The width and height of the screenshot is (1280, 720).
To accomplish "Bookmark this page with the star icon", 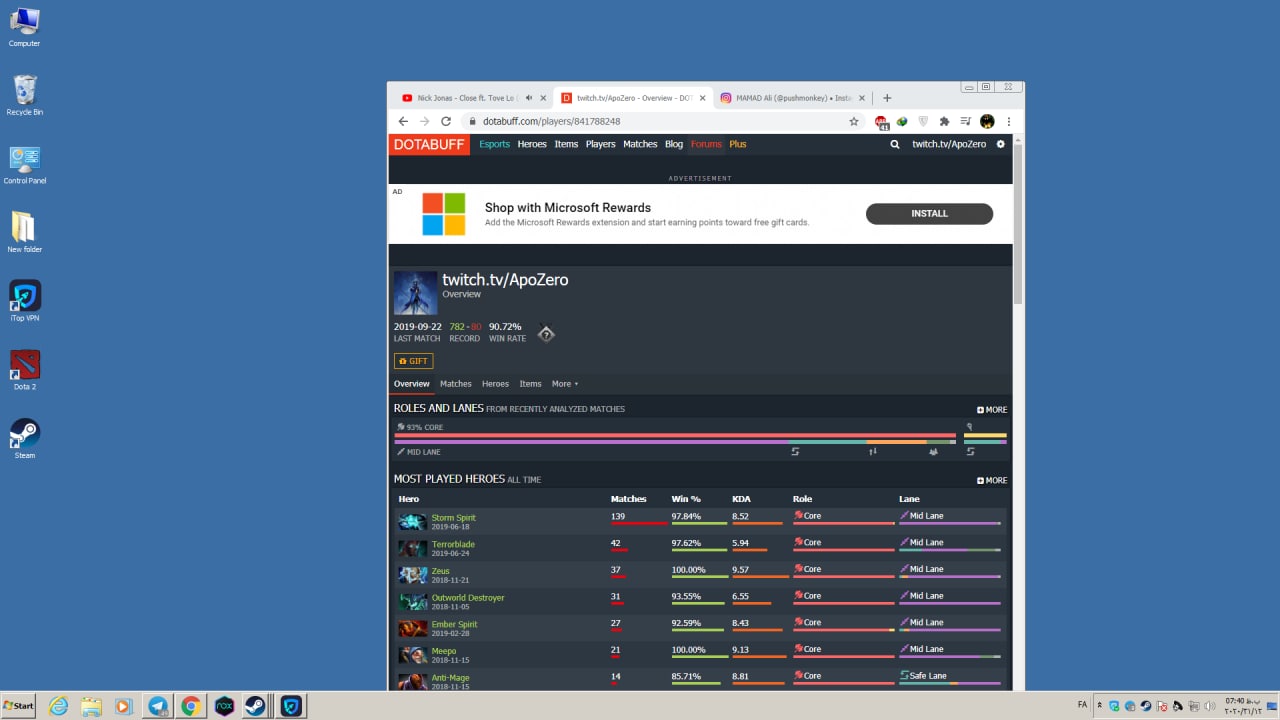I will (854, 121).
